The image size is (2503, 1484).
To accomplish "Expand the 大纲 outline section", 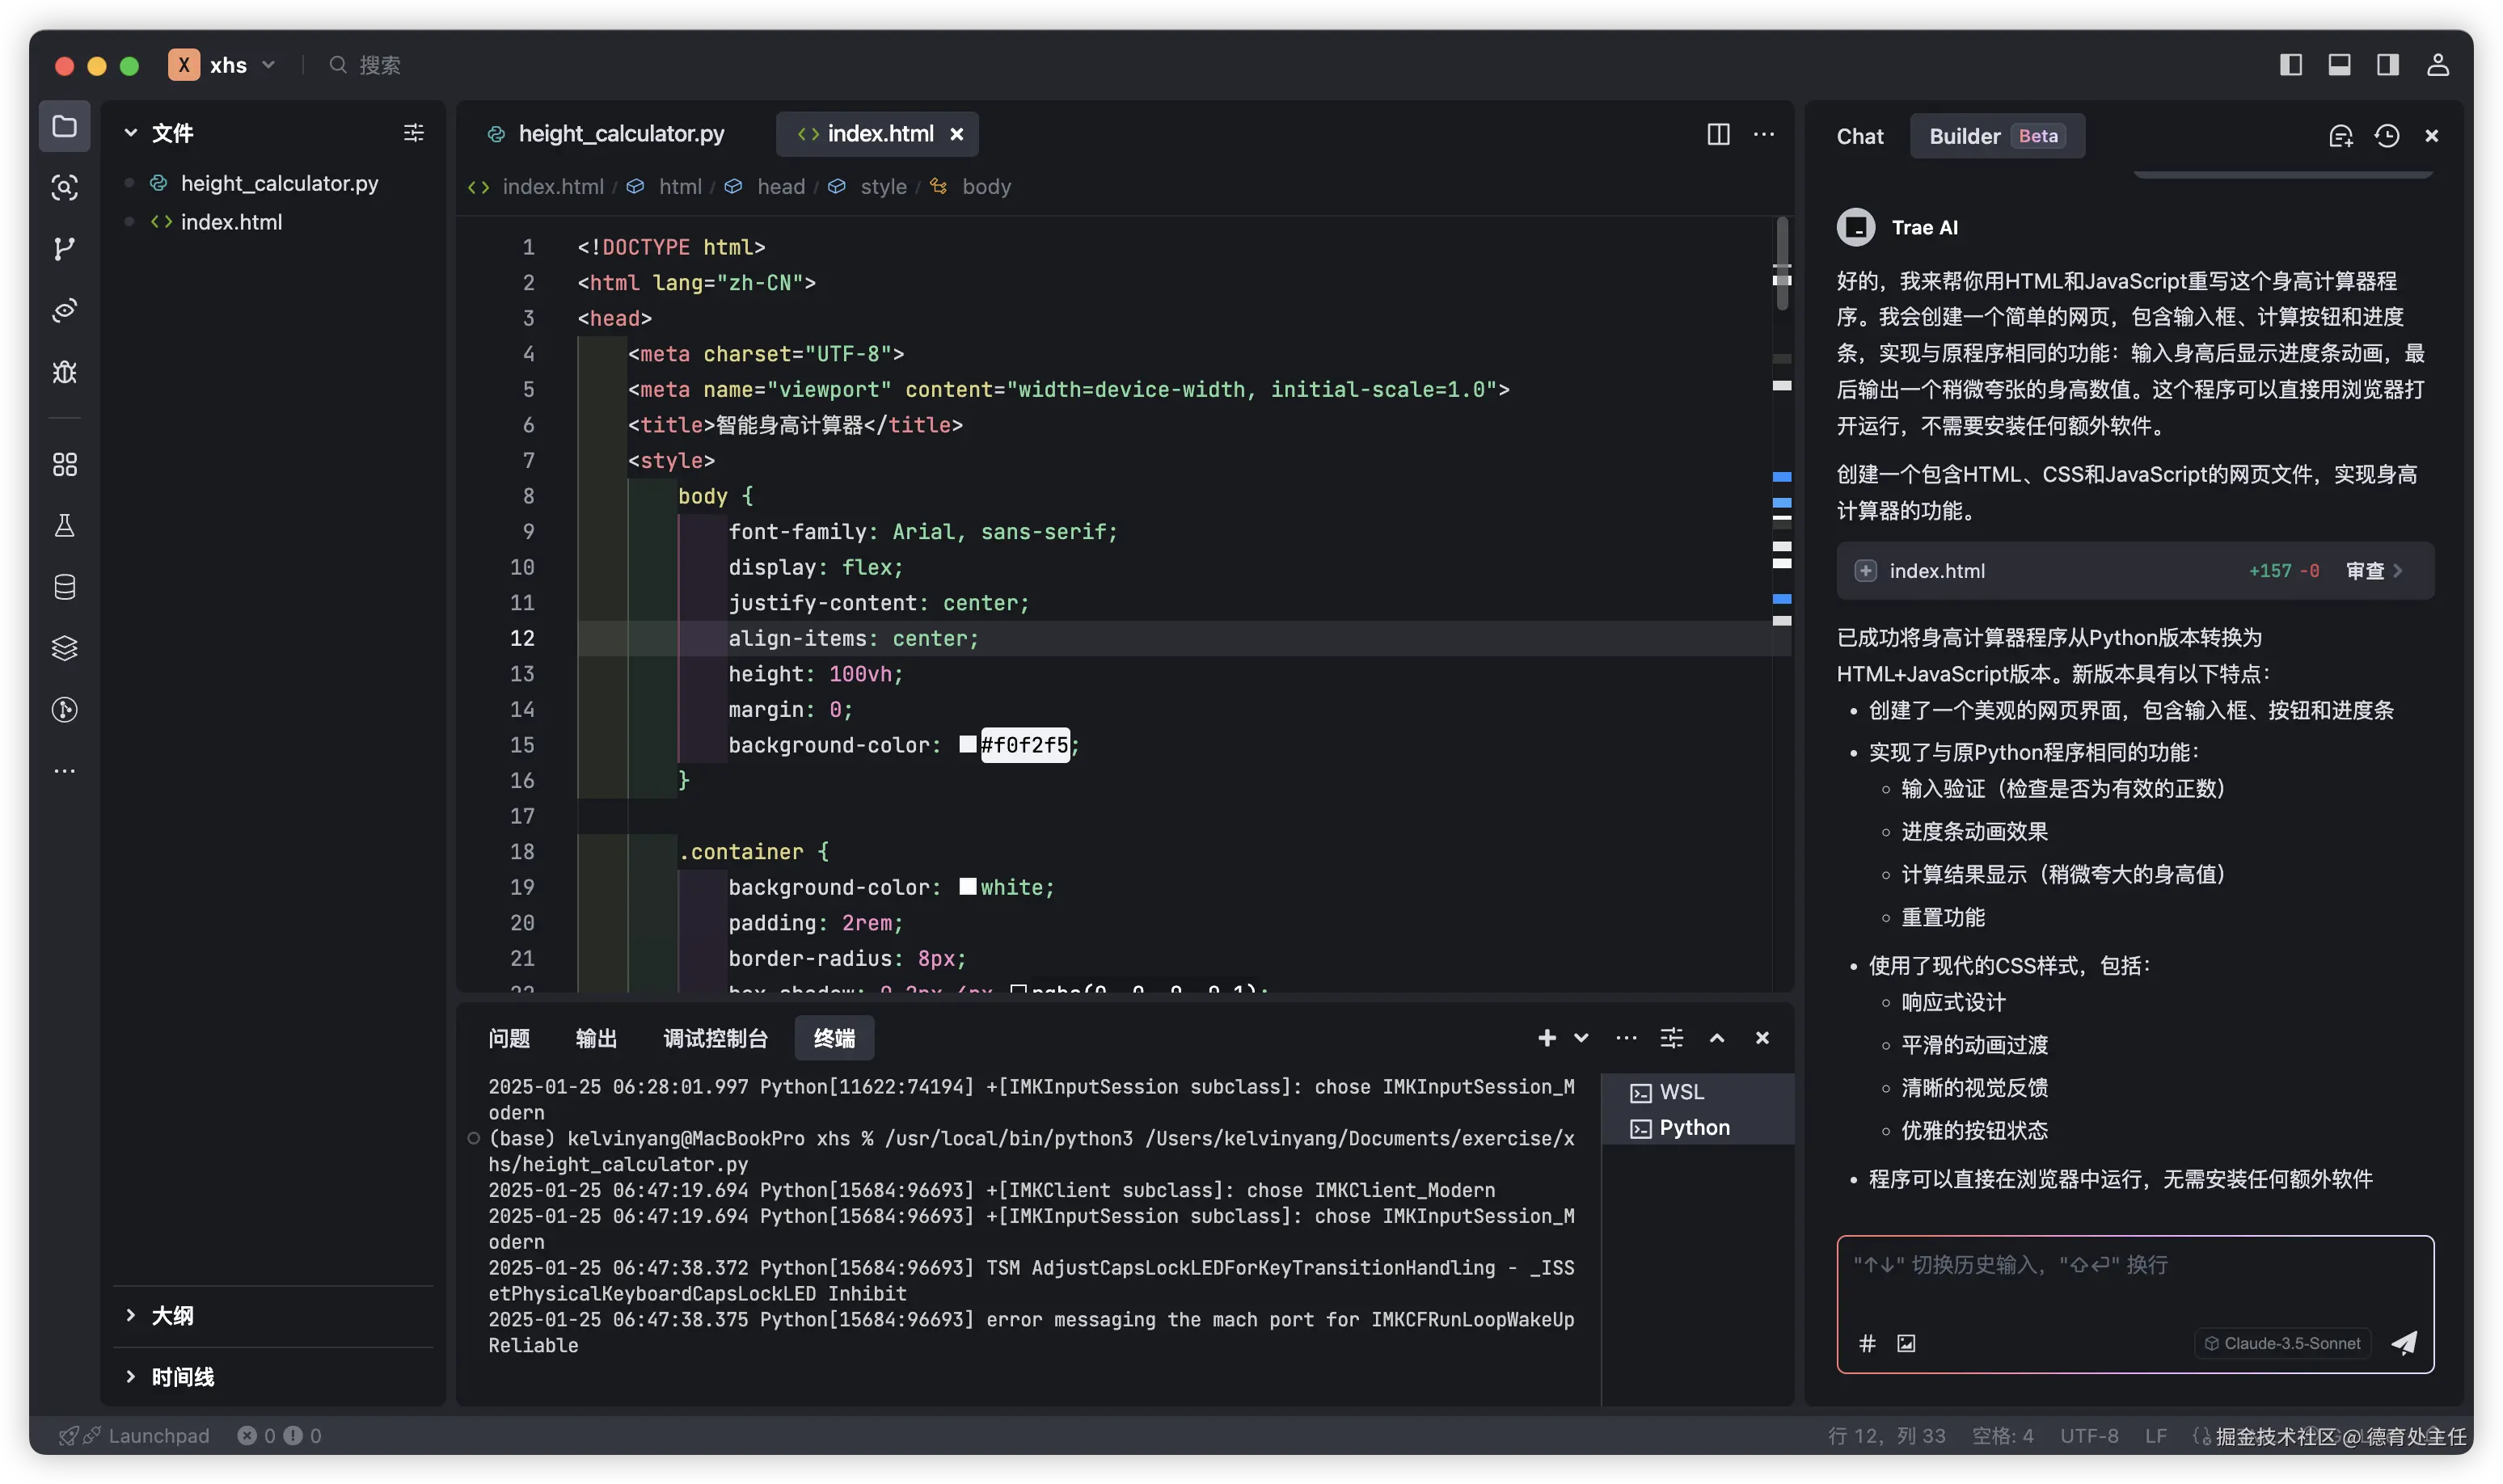I will tap(172, 1315).
